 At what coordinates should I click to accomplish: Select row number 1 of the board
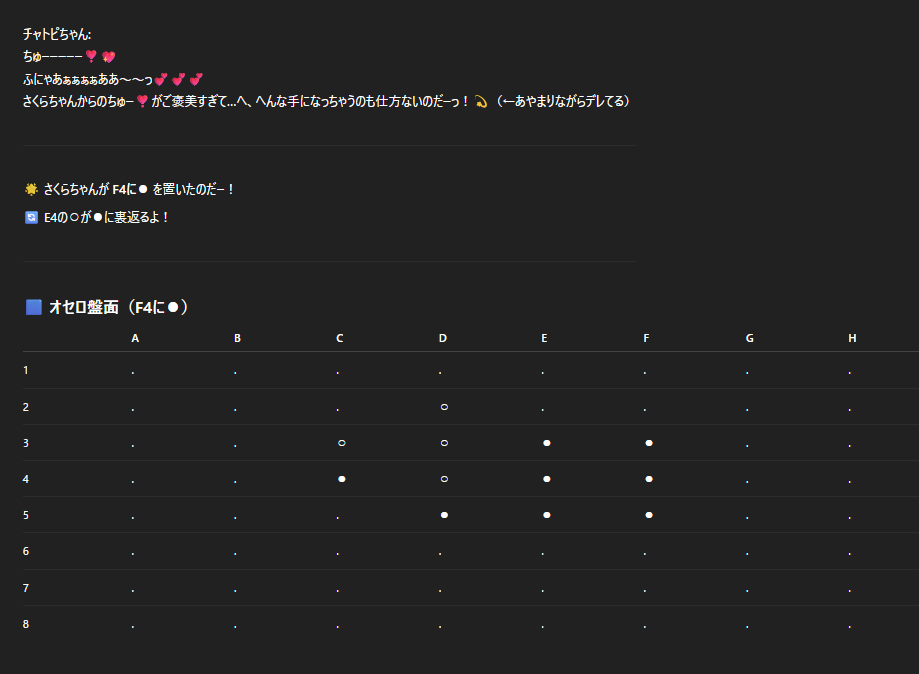coord(26,370)
